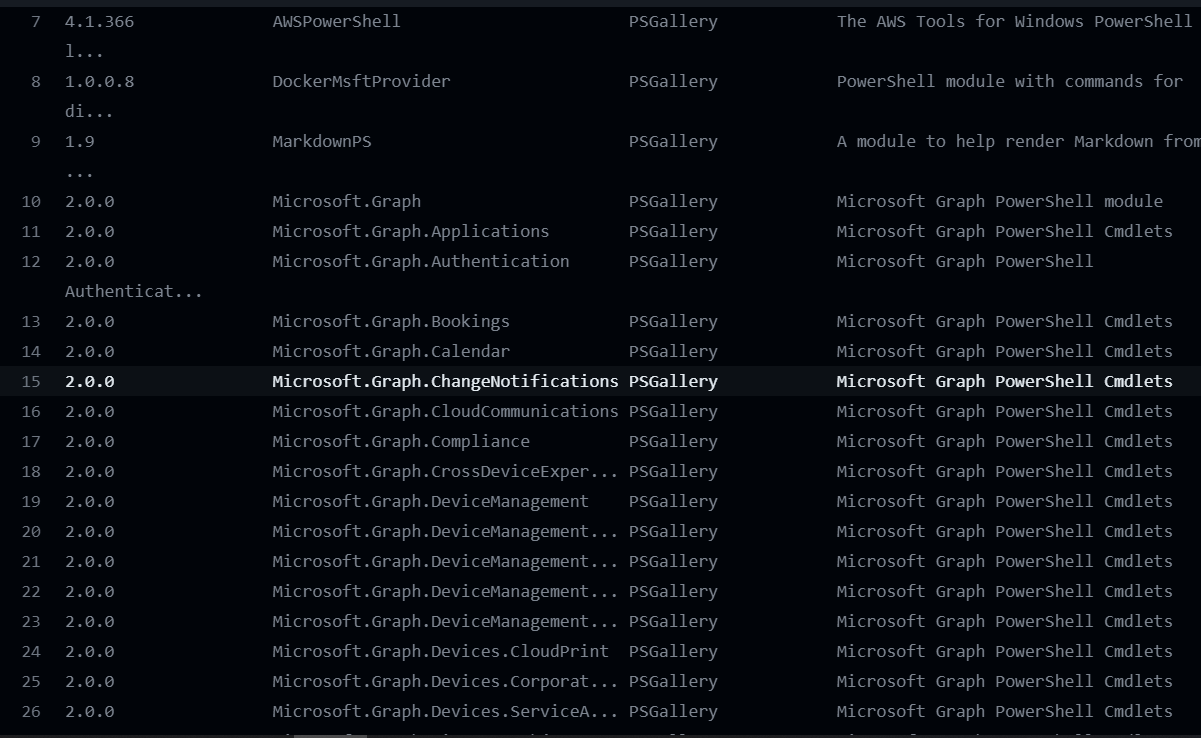Click Microsoft.Graph.DeviceManagement on line 19
The height and width of the screenshot is (738, 1201).
point(429,501)
